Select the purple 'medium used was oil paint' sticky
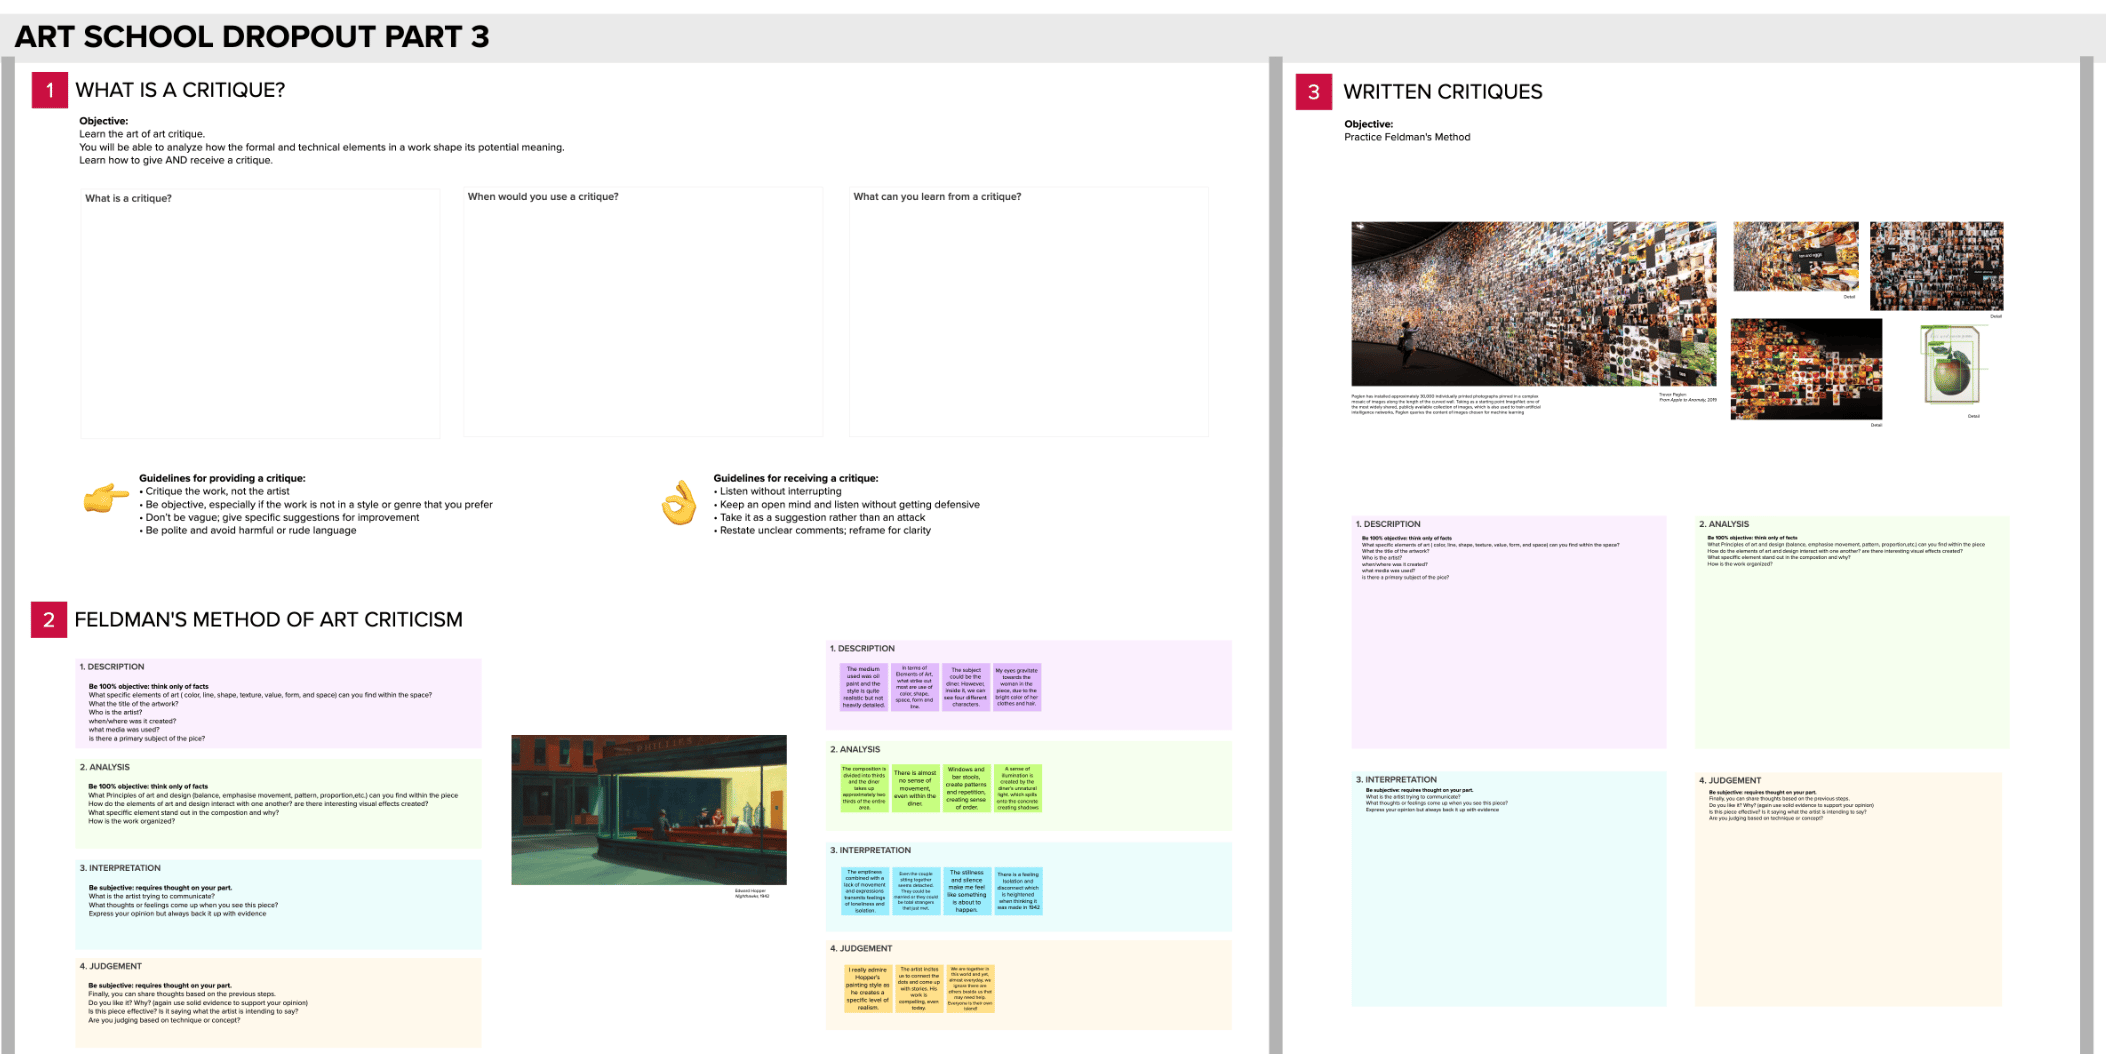This screenshot has height=1054, width=2106. point(864,687)
